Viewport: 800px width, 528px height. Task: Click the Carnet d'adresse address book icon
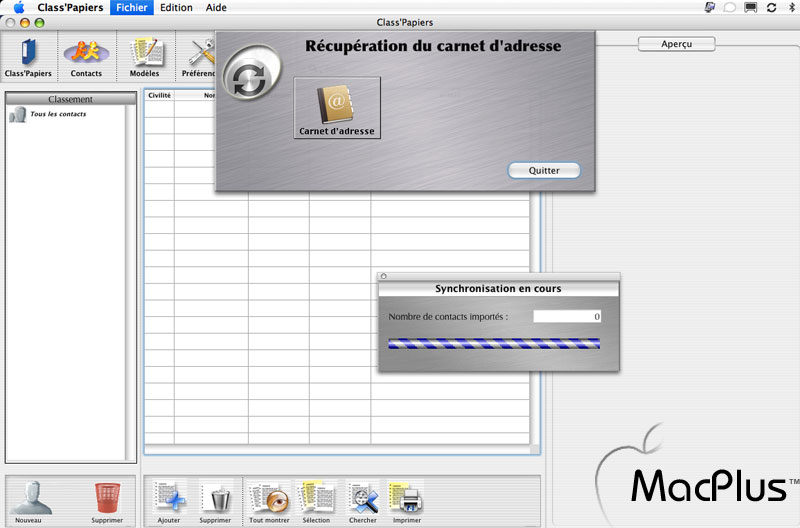click(337, 108)
